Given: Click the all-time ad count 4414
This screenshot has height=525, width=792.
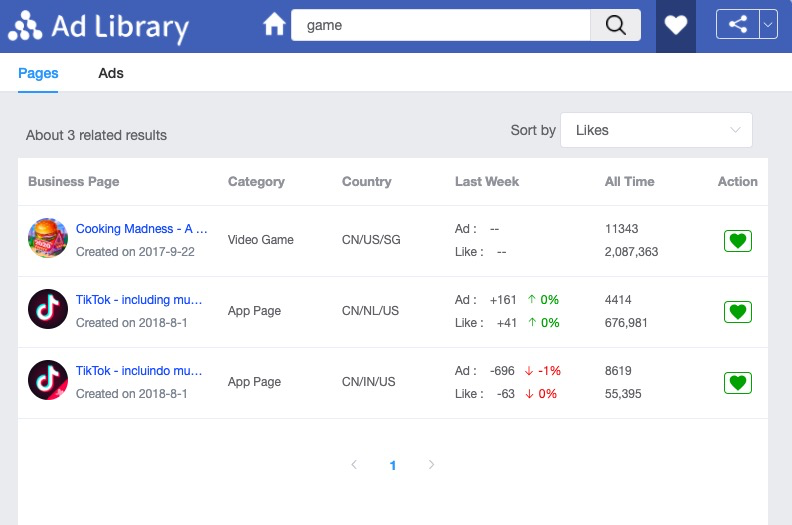Looking at the screenshot, I should point(618,300).
